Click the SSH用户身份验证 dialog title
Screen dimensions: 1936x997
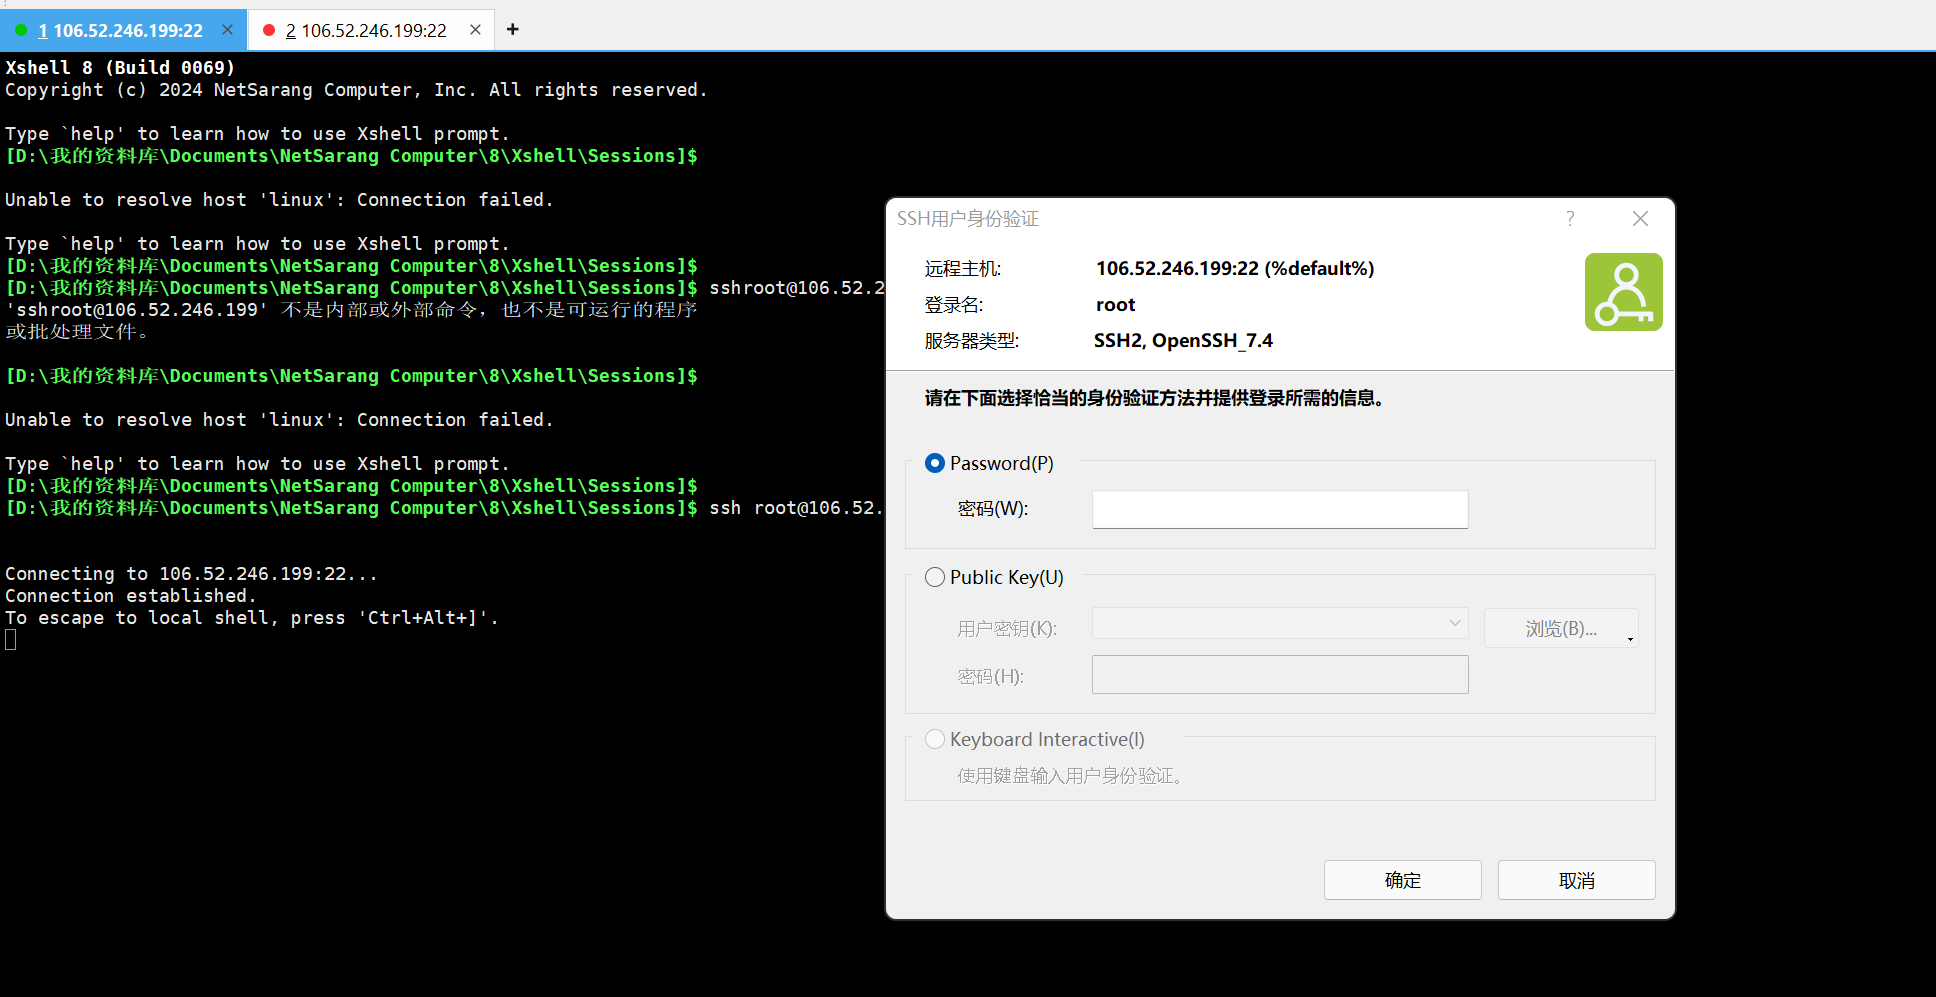pyautogui.click(x=968, y=219)
